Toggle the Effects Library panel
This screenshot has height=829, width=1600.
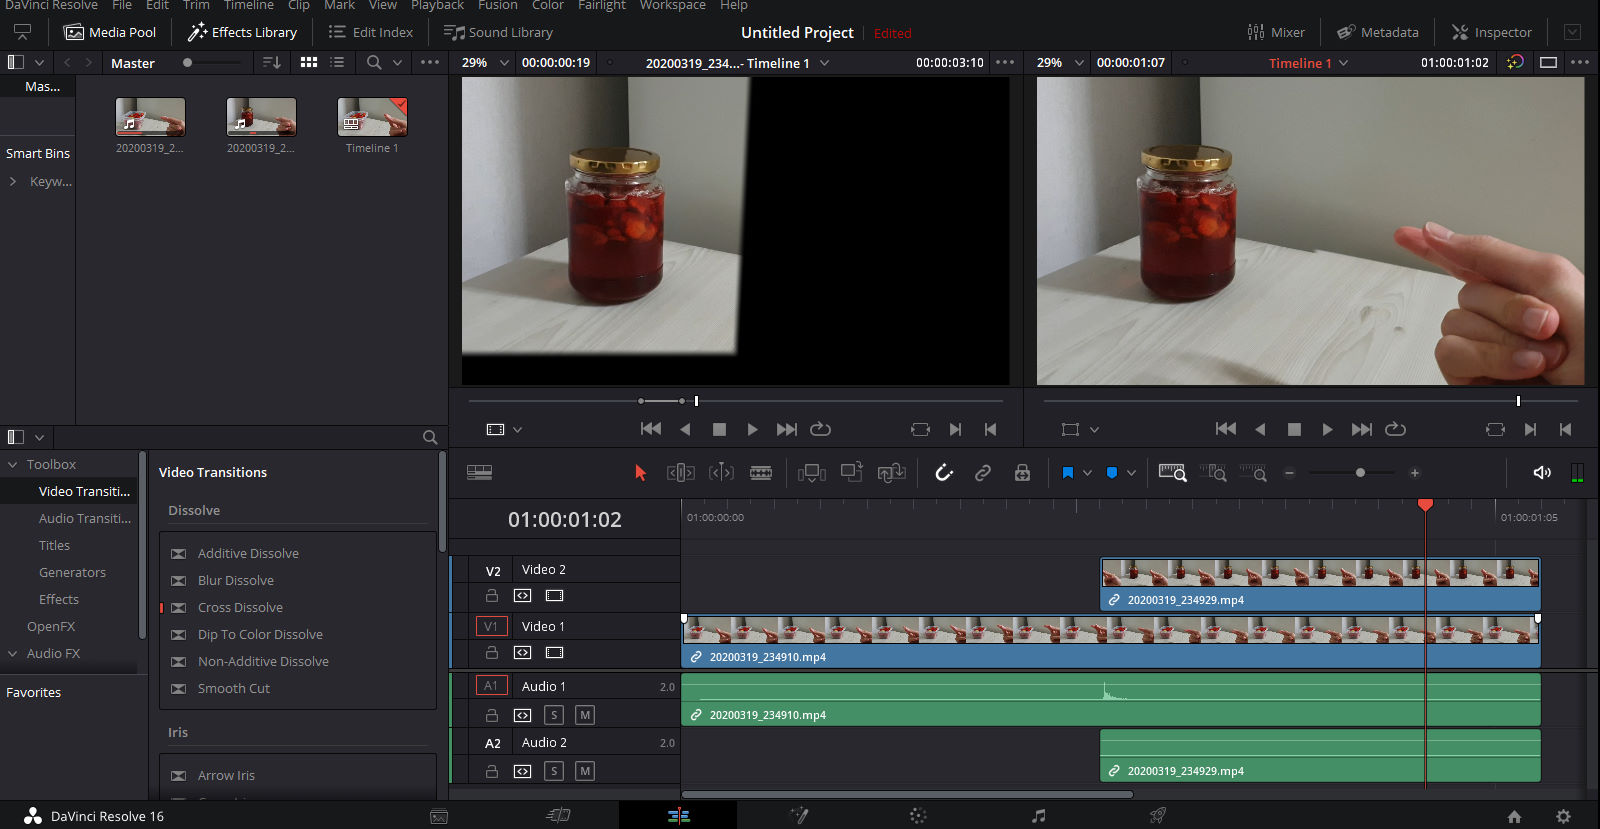[x=242, y=32]
